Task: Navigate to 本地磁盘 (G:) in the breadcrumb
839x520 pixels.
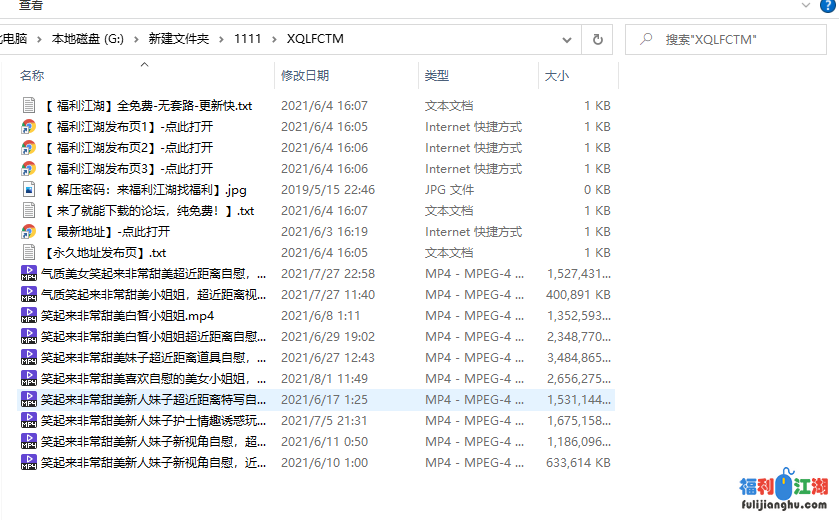Action: (x=91, y=39)
